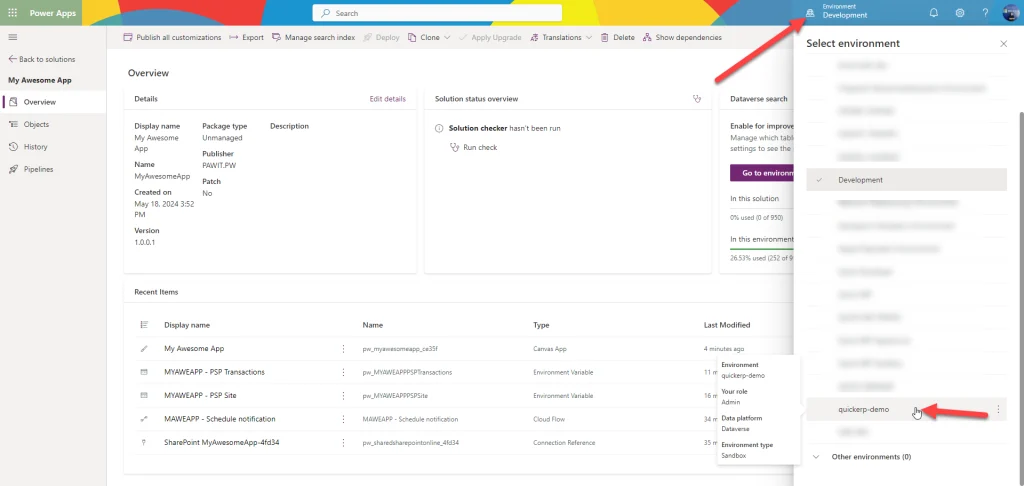This screenshot has width=1024, height=486.
Task: Click the environment variable icon for PSP Site
Action: coord(144,396)
